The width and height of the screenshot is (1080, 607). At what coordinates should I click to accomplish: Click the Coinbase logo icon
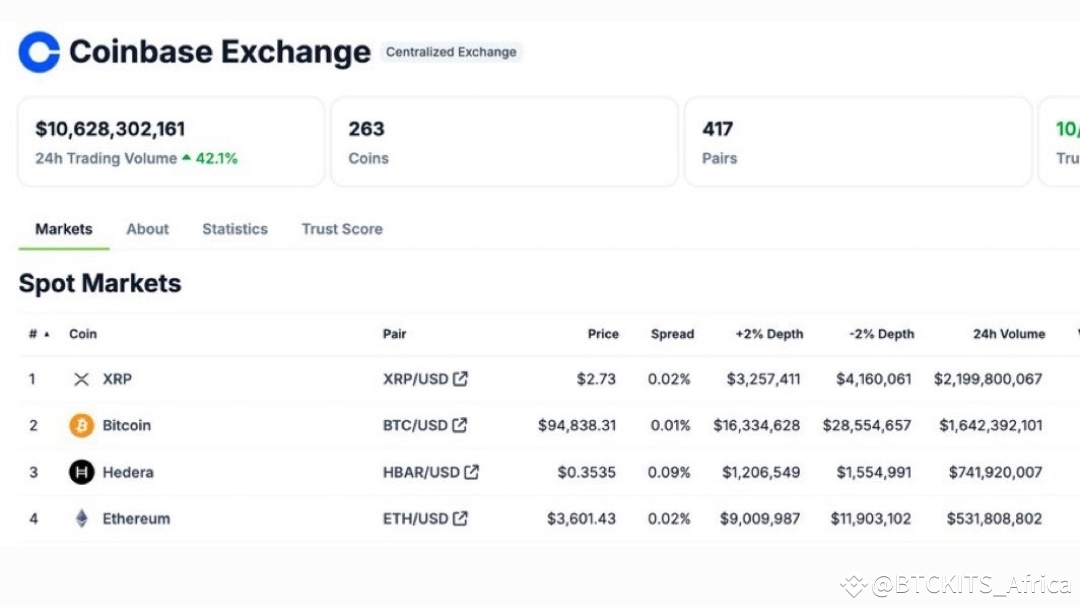coord(40,52)
